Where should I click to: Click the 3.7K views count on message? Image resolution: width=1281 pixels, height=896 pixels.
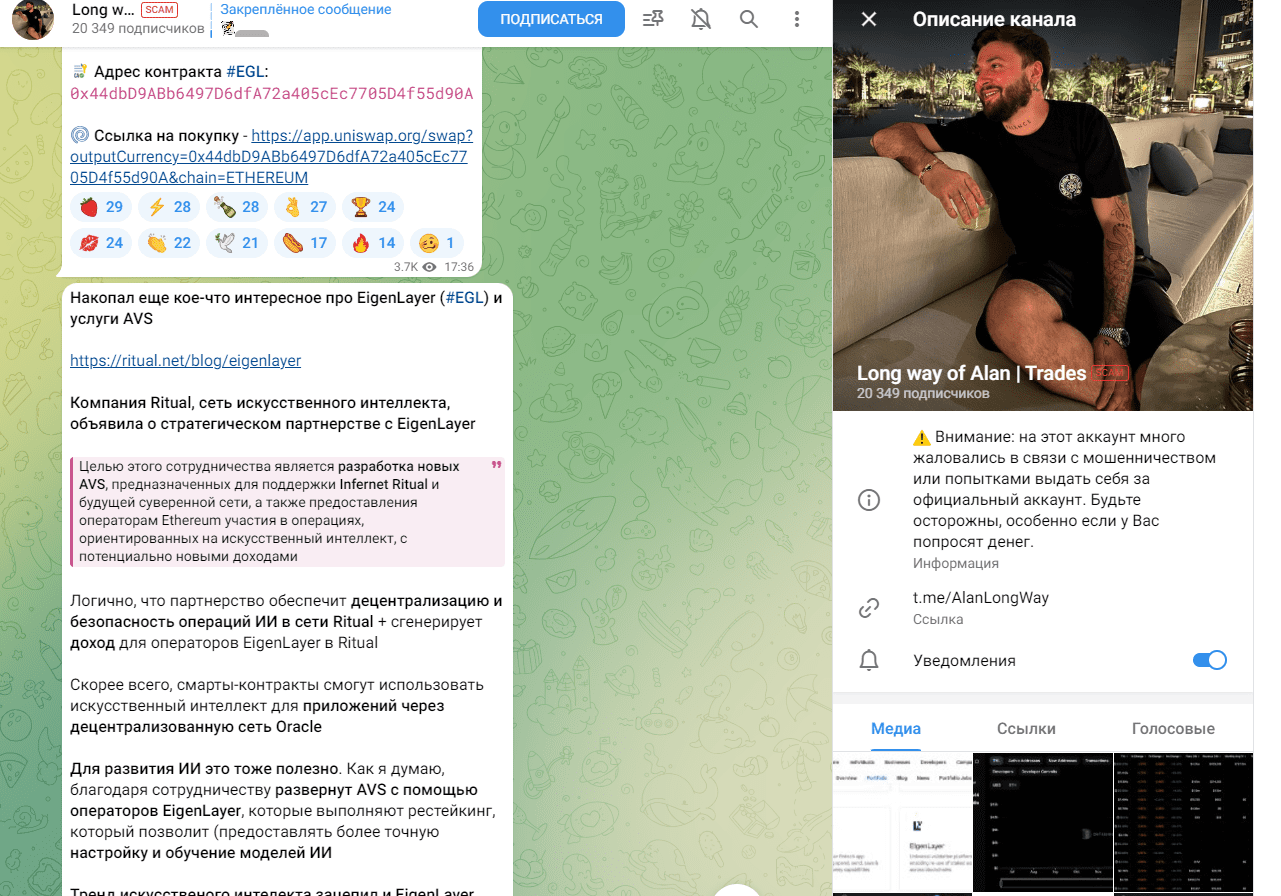(415, 267)
